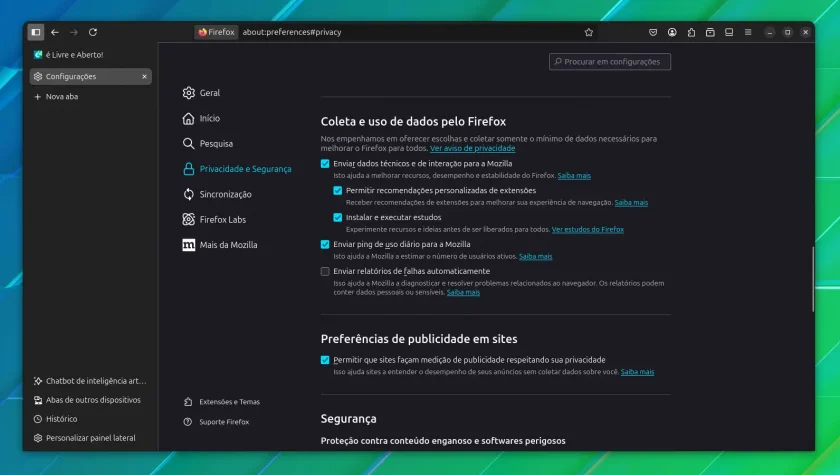The width and height of the screenshot is (840, 475).
Task: Open the AI chatbot sidebar tool
Action: [x=90, y=381]
